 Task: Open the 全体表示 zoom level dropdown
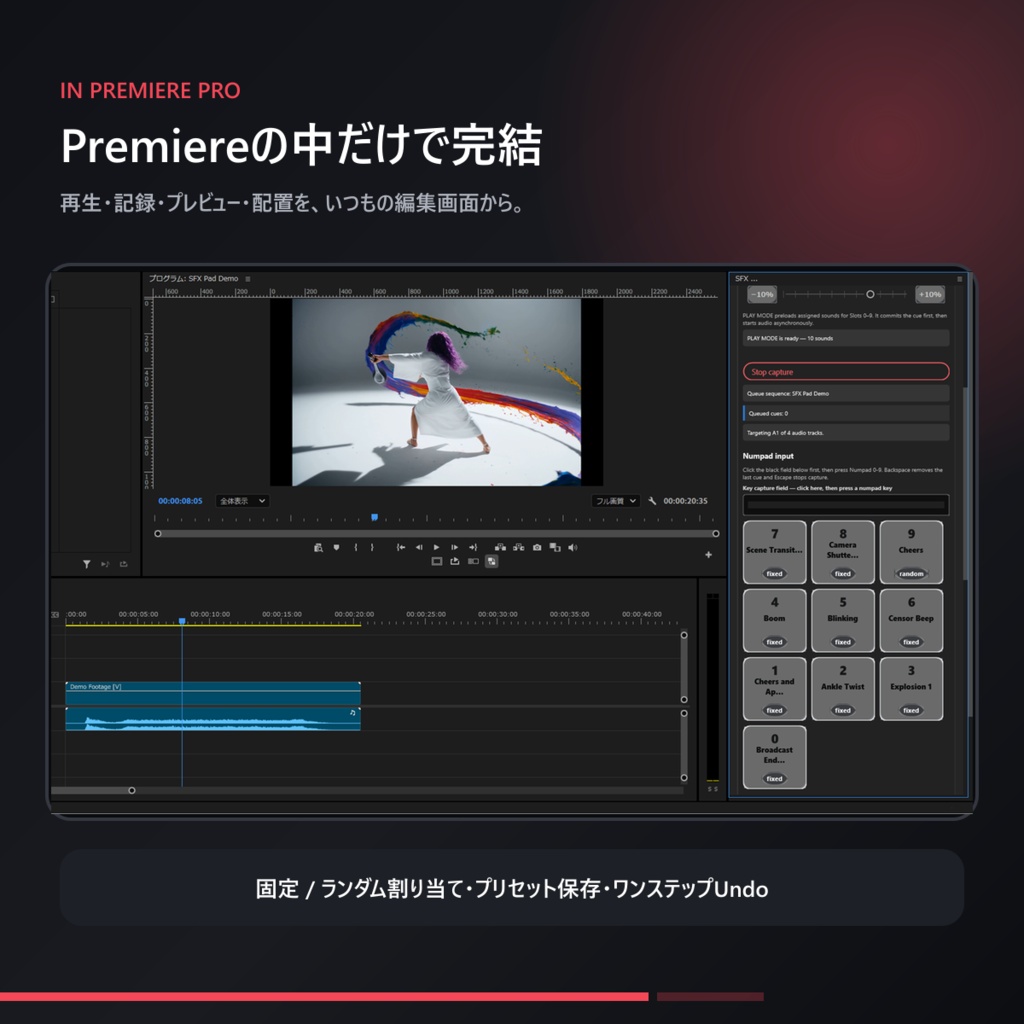pos(242,501)
